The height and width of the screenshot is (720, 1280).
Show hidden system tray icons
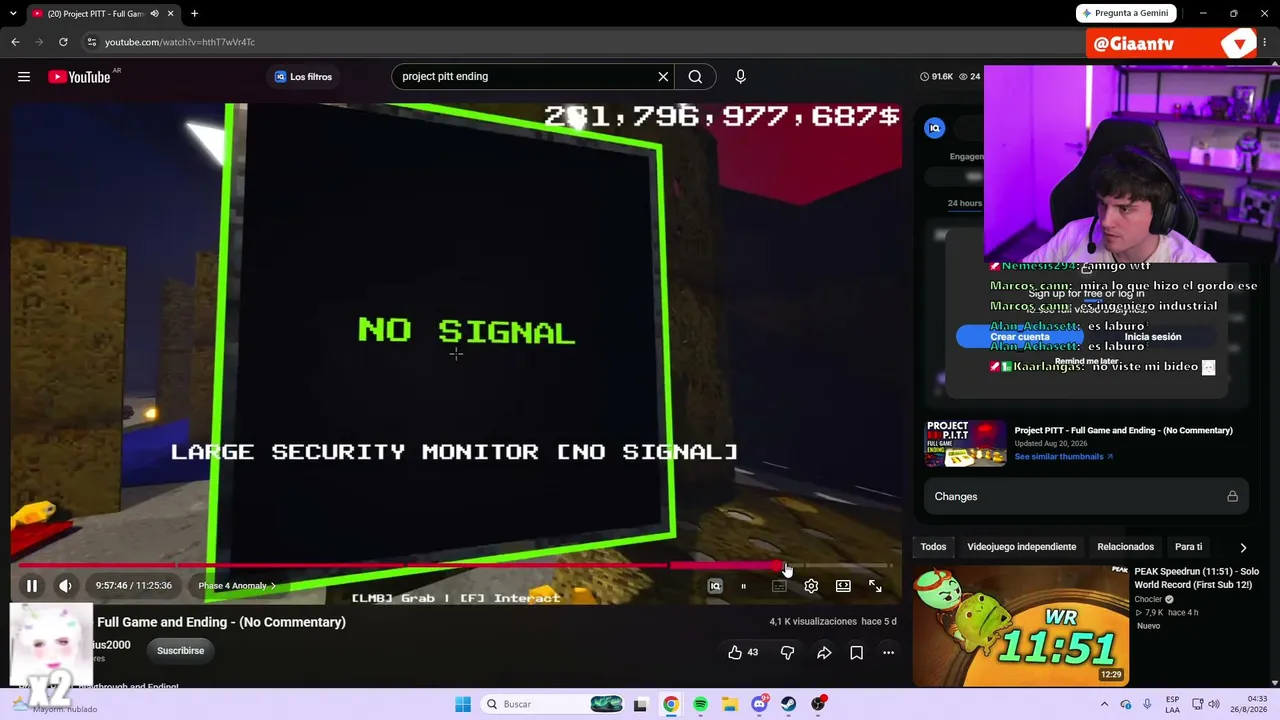(x=1104, y=704)
